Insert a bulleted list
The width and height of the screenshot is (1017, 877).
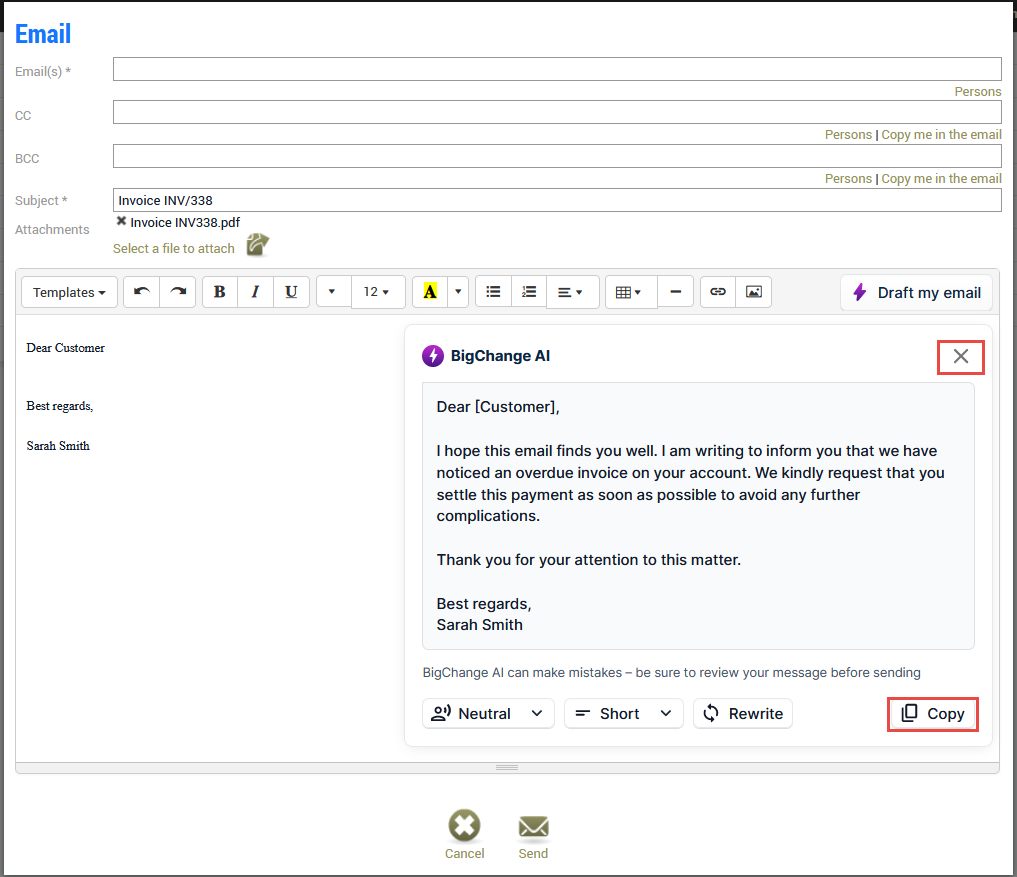tap(494, 292)
